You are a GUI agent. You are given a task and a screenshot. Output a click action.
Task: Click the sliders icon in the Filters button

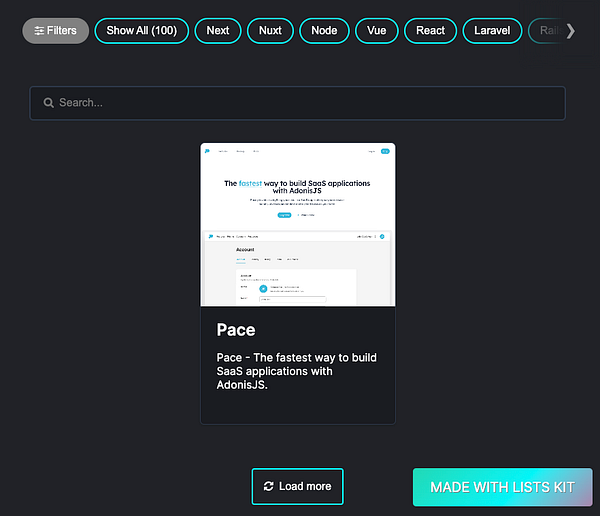click(x=39, y=31)
